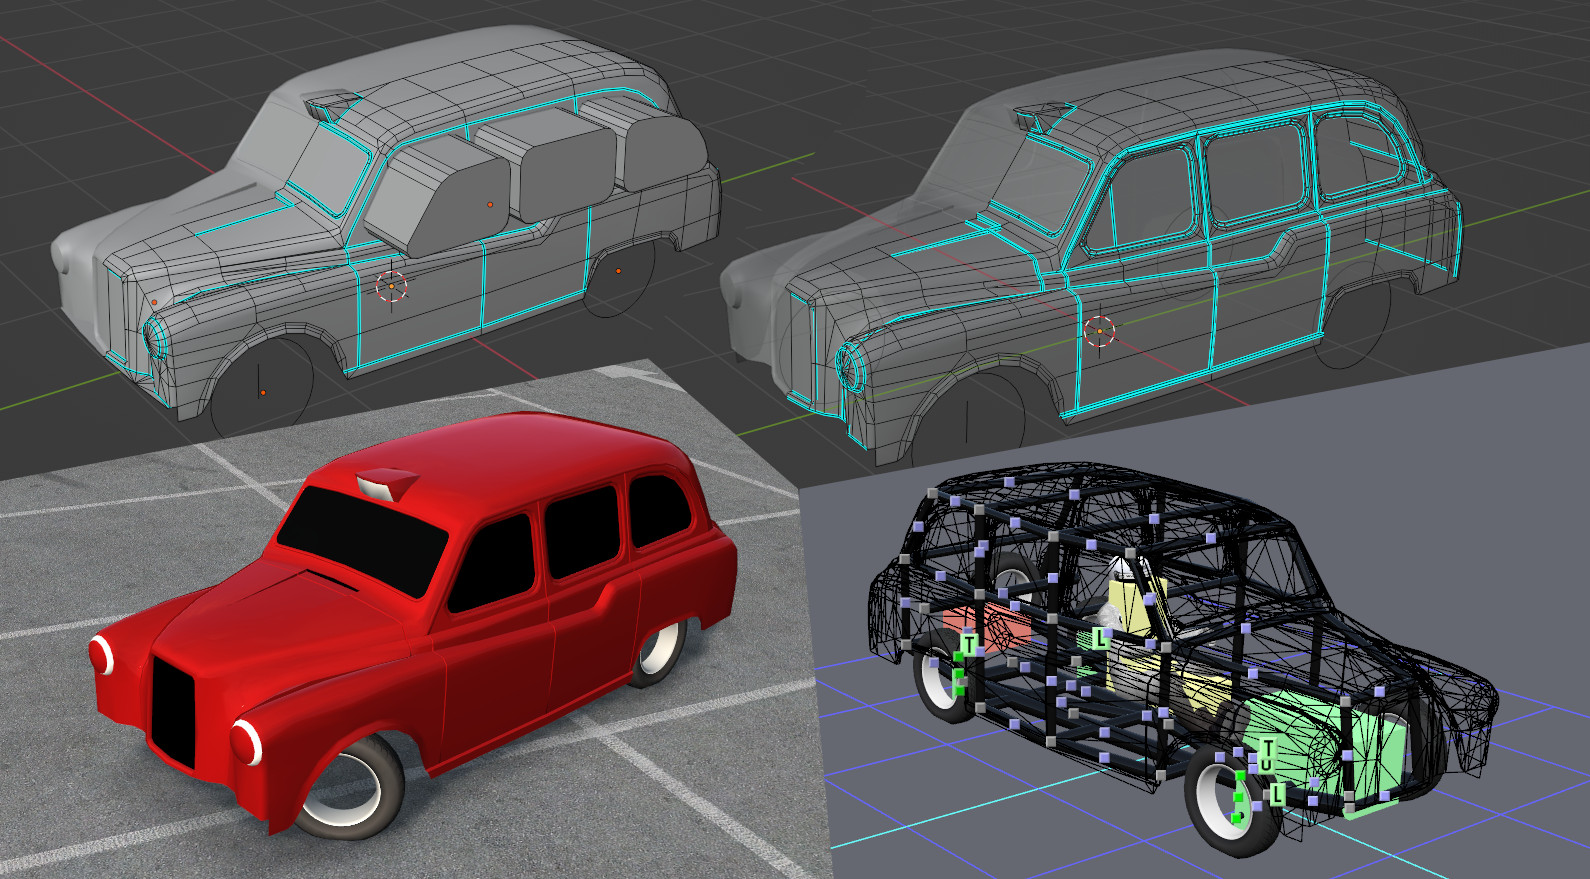1590x879 pixels.
Task: Click the wireframe taxi's rear wheel
Action: click(x=944, y=675)
